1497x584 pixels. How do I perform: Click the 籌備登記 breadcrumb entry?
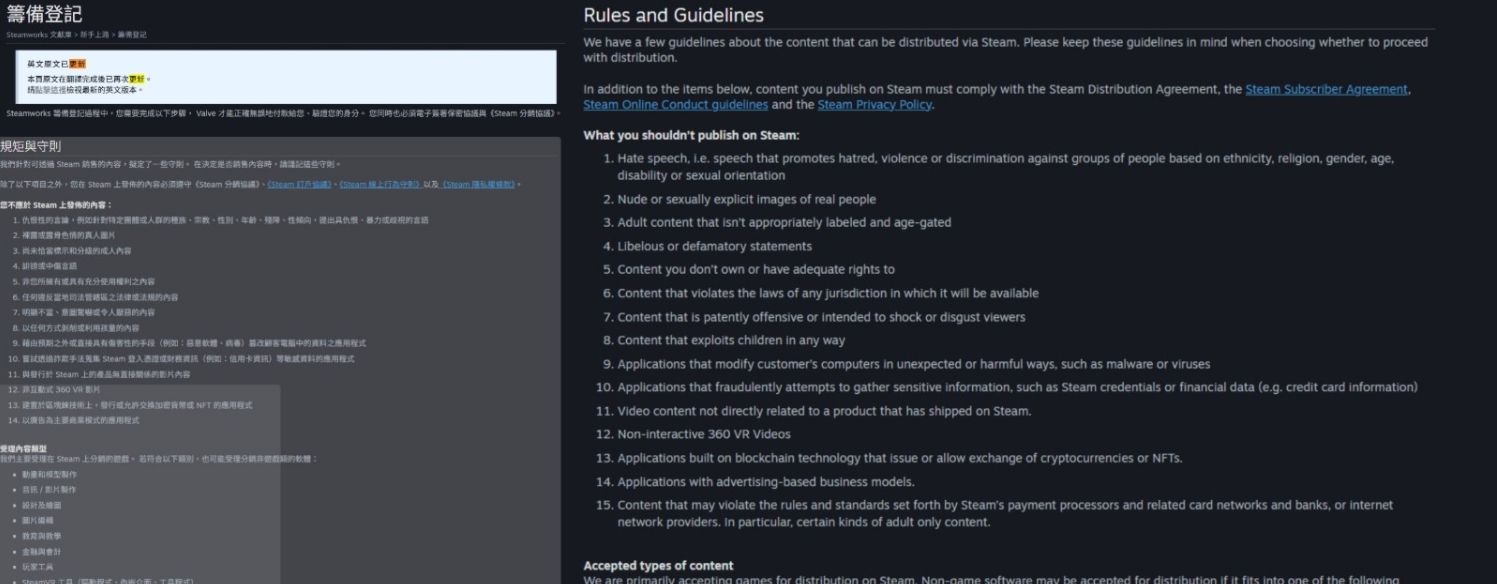click(x=133, y=35)
